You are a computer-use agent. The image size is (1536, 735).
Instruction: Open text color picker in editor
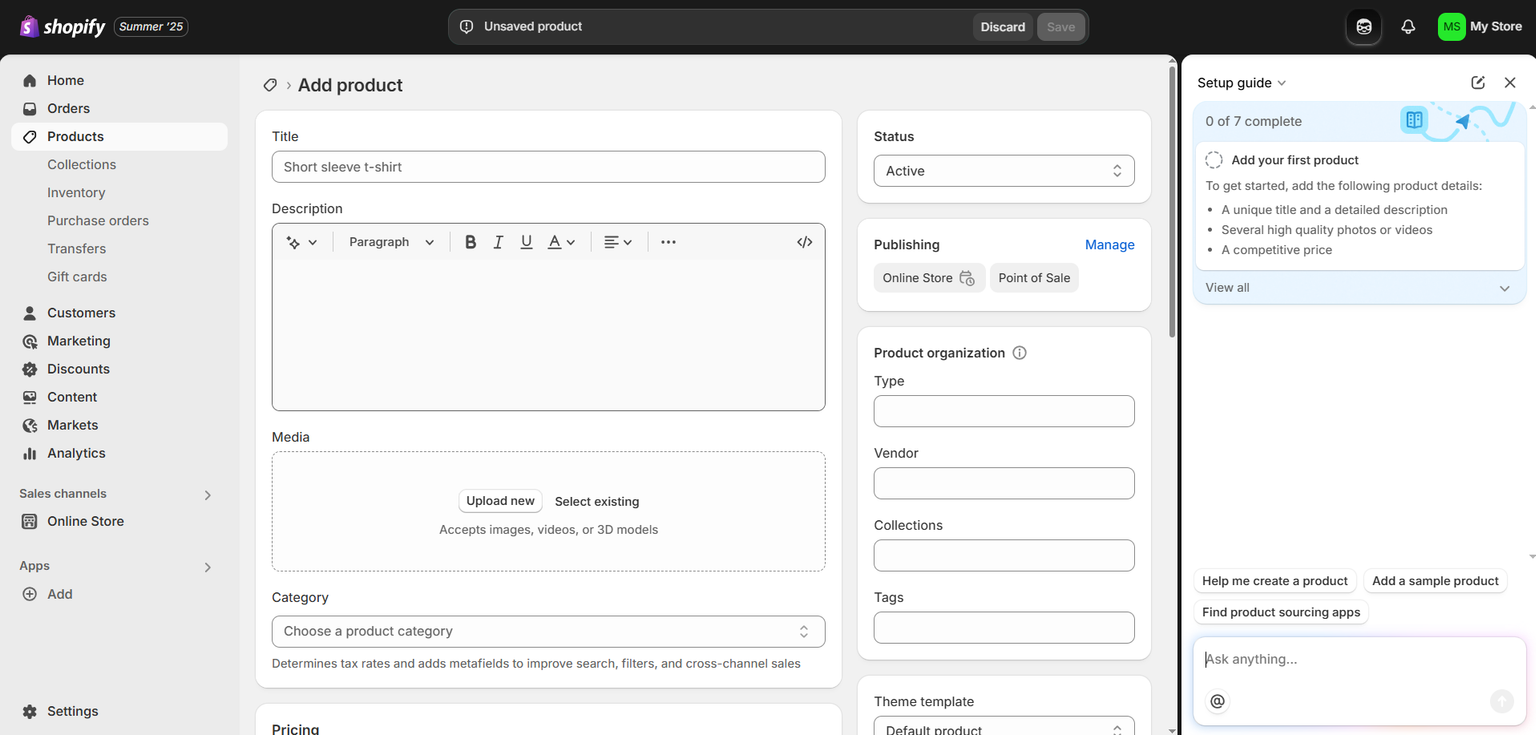point(561,242)
